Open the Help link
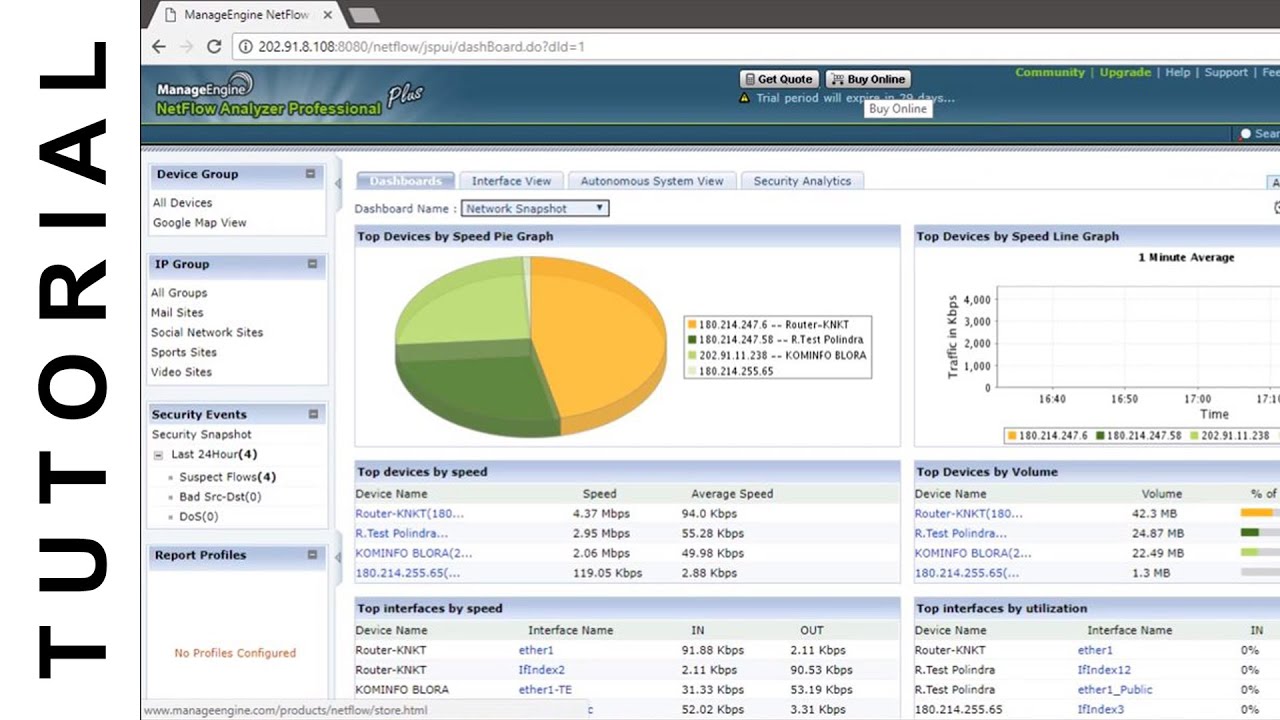Viewport: 1280px width, 720px height. point(1178,72)
